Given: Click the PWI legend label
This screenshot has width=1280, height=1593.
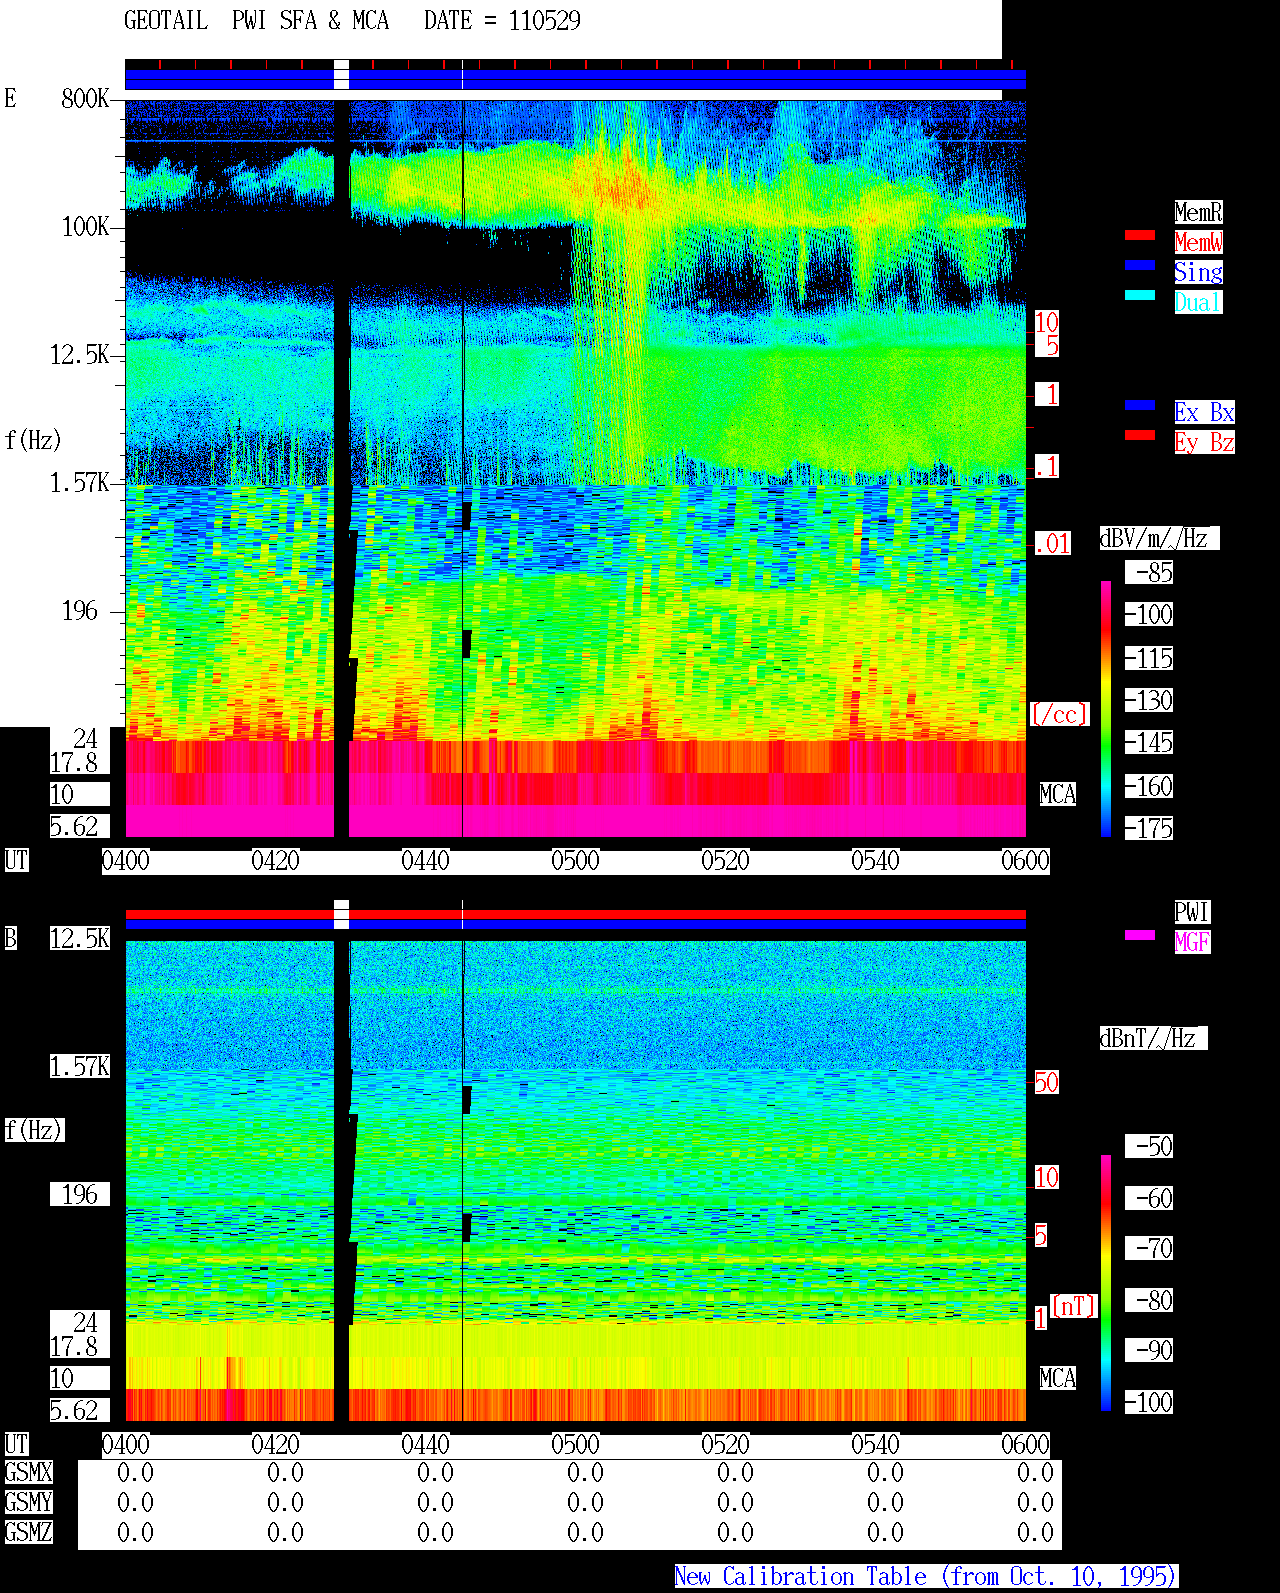Looking at the screenshot, I should point(1192,912).
